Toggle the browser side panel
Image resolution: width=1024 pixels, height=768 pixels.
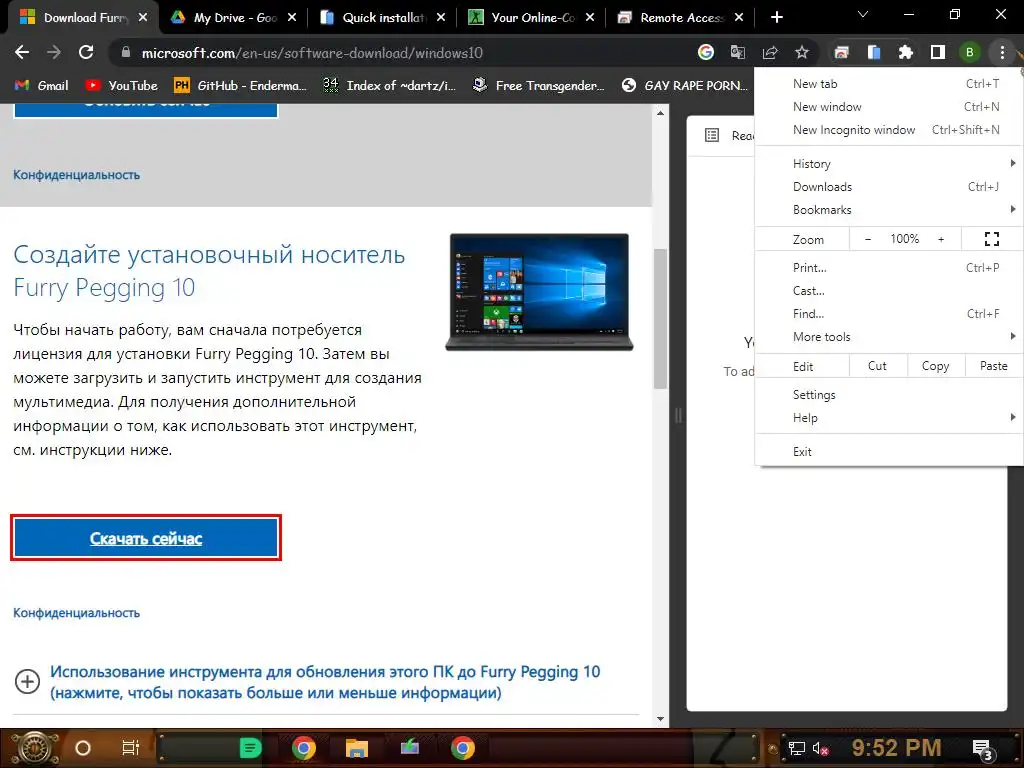937,52
